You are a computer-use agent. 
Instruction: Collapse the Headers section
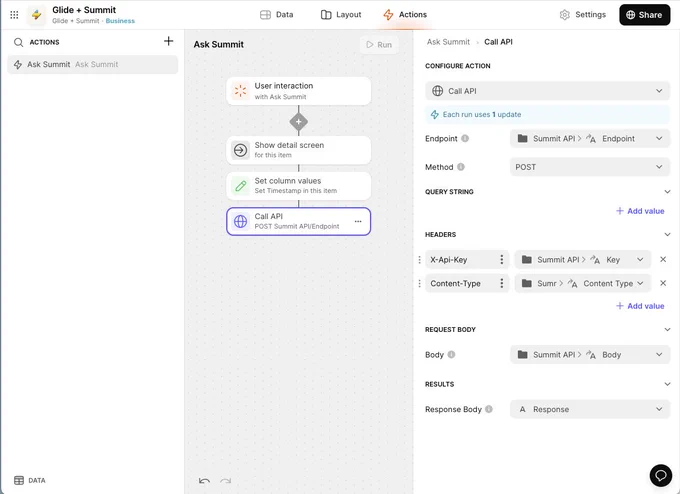click(x=667, y=235)
